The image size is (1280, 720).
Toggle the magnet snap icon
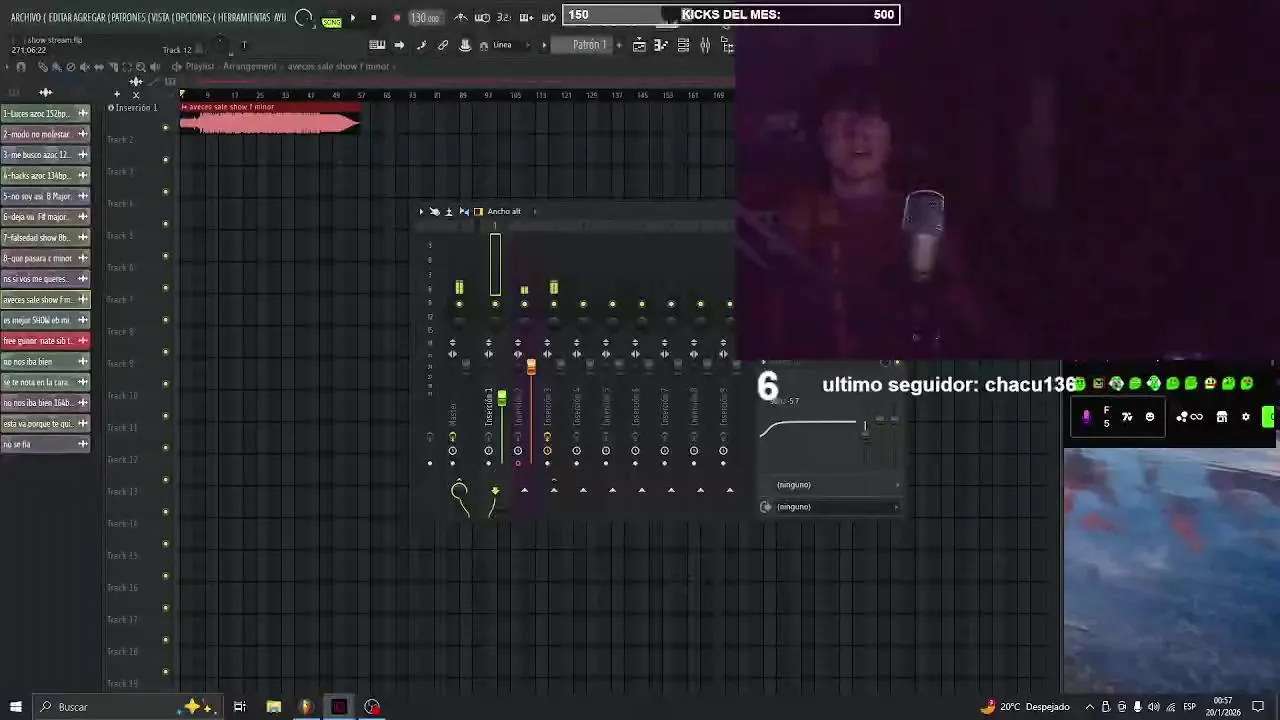(484, 45)
